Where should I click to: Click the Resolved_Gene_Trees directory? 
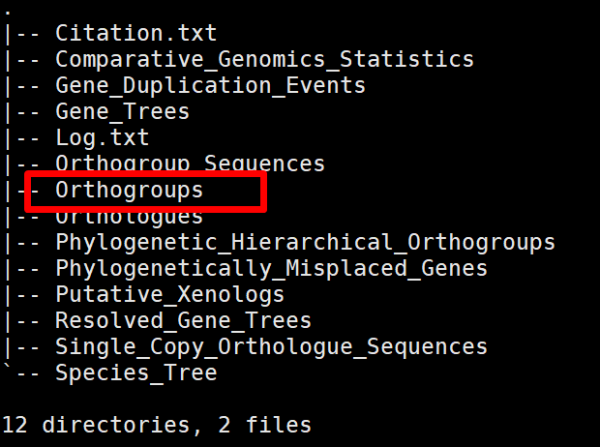point(183,320)
